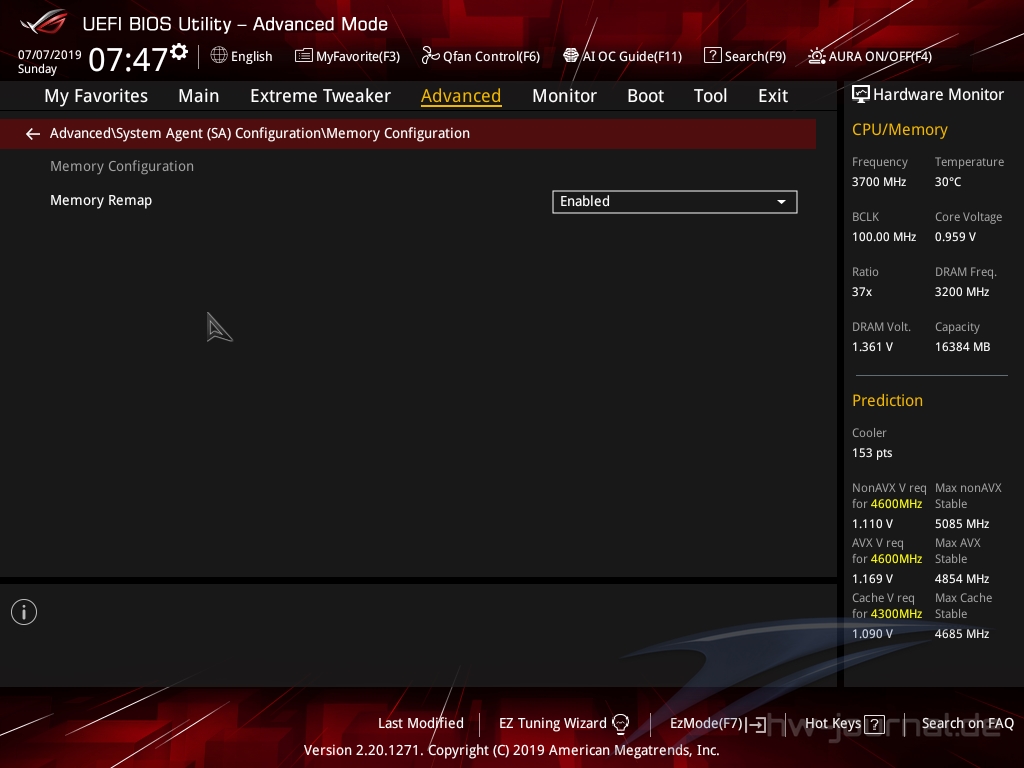Click the Core Voltage 0.959 V value
The height and width of the screenshot is (768, 1024).
[955, 237]
